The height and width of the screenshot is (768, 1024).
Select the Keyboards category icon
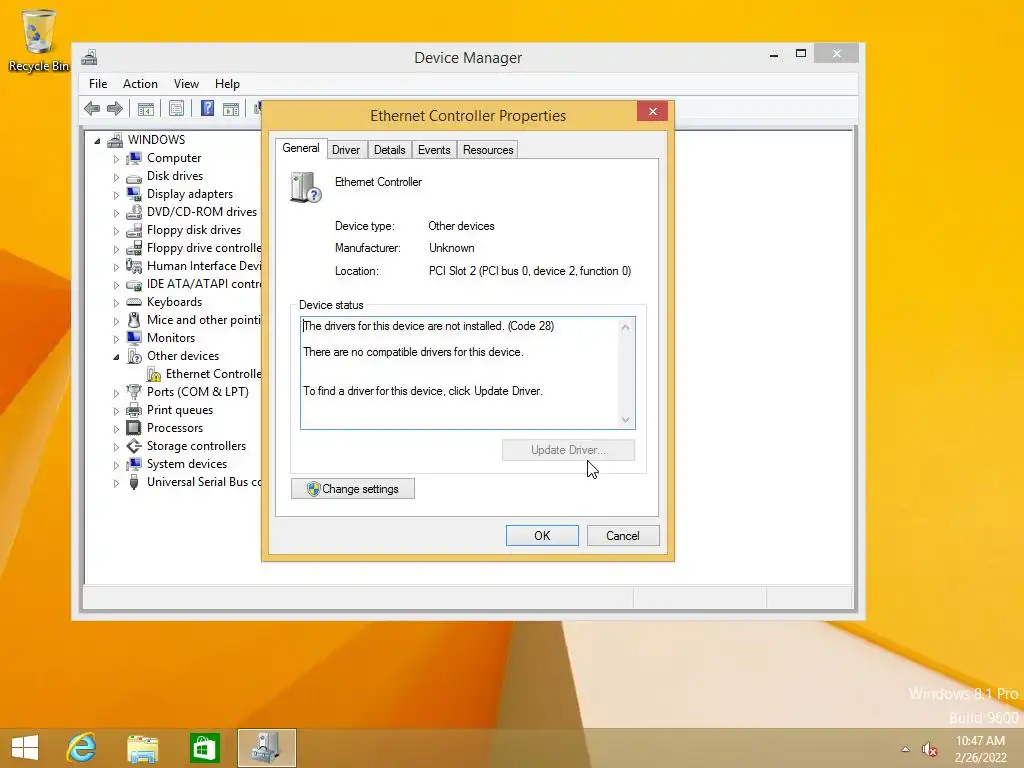(x=134, y=302)
